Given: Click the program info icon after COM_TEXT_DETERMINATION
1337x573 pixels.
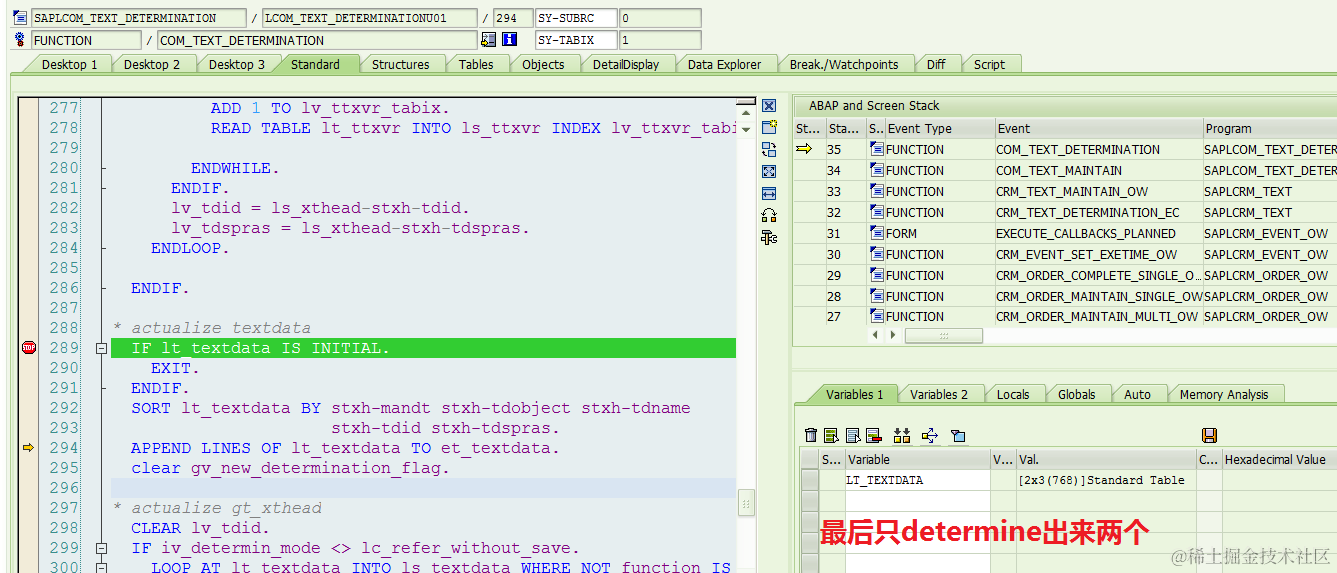Looking at the screenshot, I should (x=488, y=40).
